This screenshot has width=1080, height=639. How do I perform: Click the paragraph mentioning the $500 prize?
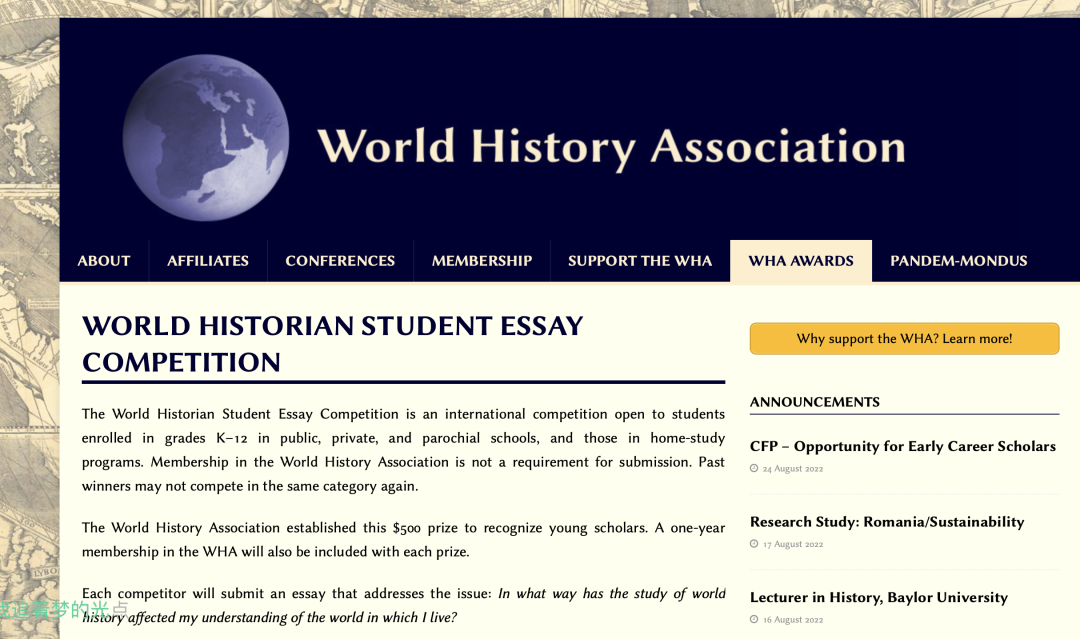click(403, 539)
